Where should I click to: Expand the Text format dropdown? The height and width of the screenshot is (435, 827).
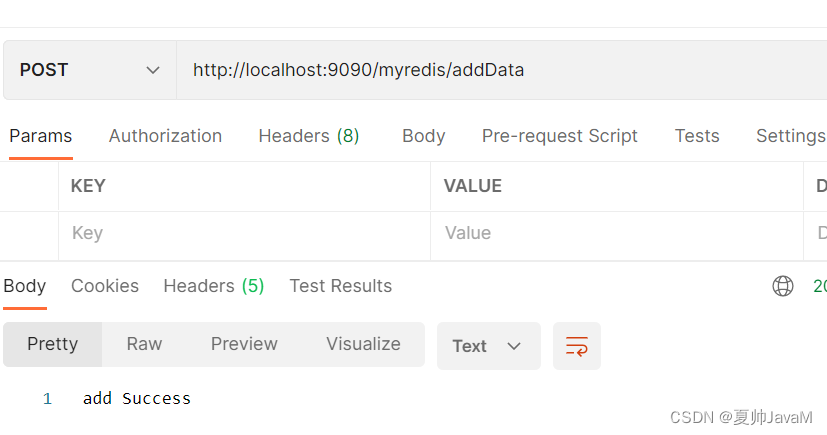488,346
